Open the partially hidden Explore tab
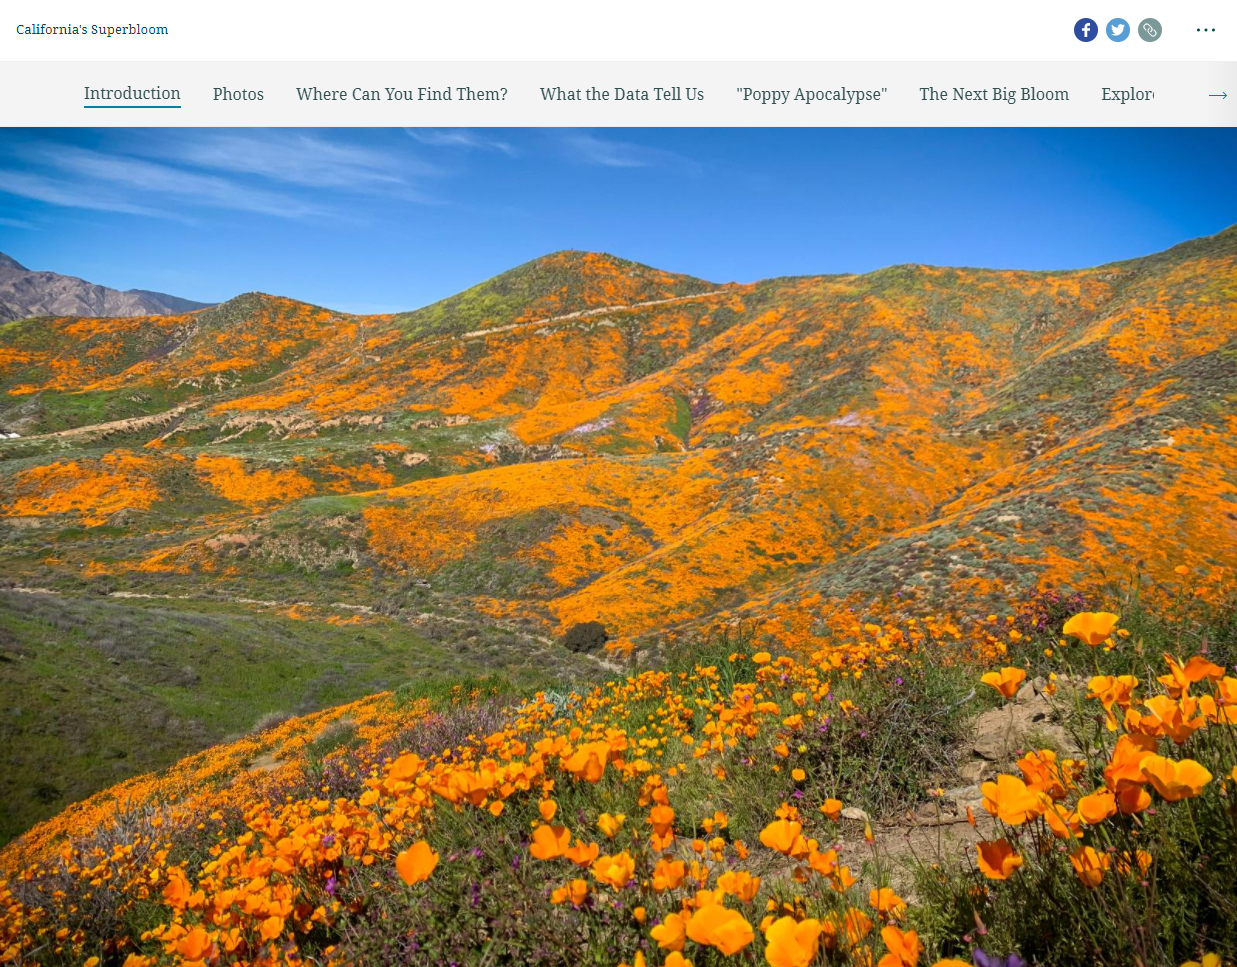Image resolution: width=1237 pixels, height=967 pixels. point(1127,94)
